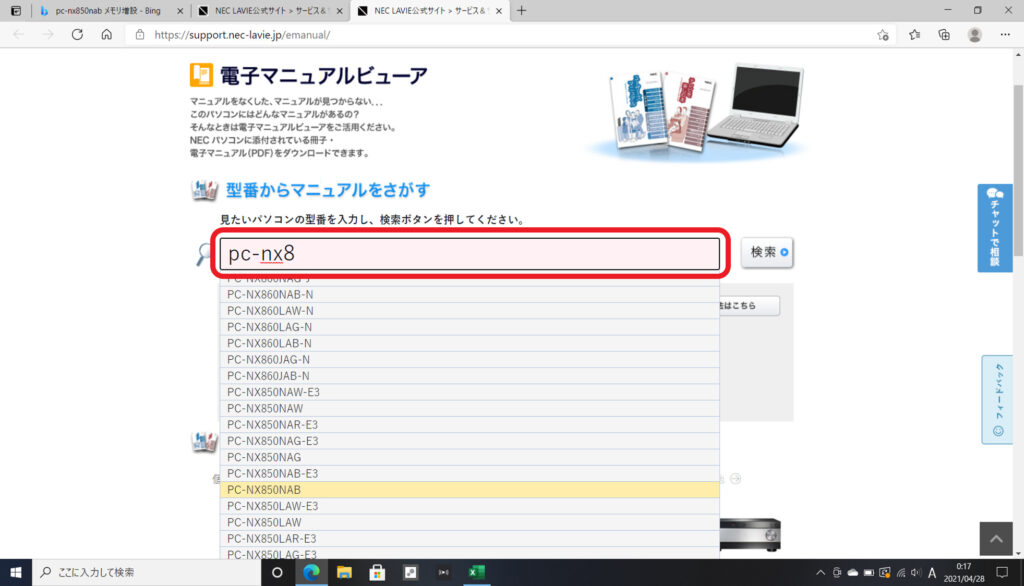Click the 検索 search button
This screenshot has width=1024, height=586.
767,253
